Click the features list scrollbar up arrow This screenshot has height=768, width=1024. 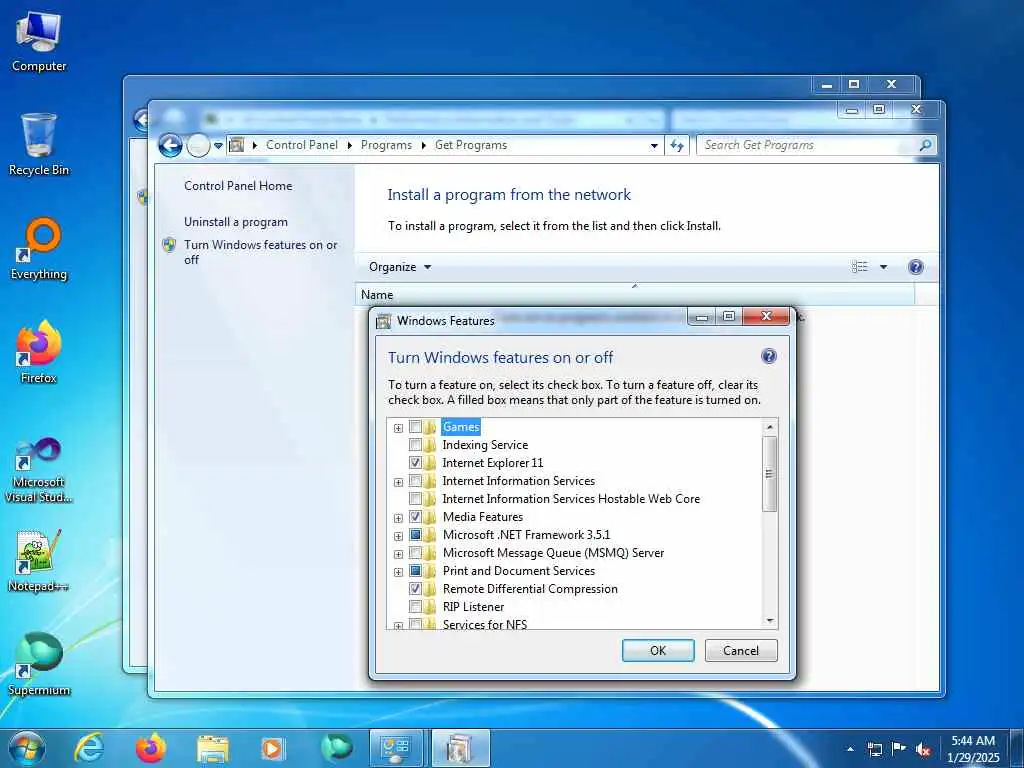coord(770,427)
